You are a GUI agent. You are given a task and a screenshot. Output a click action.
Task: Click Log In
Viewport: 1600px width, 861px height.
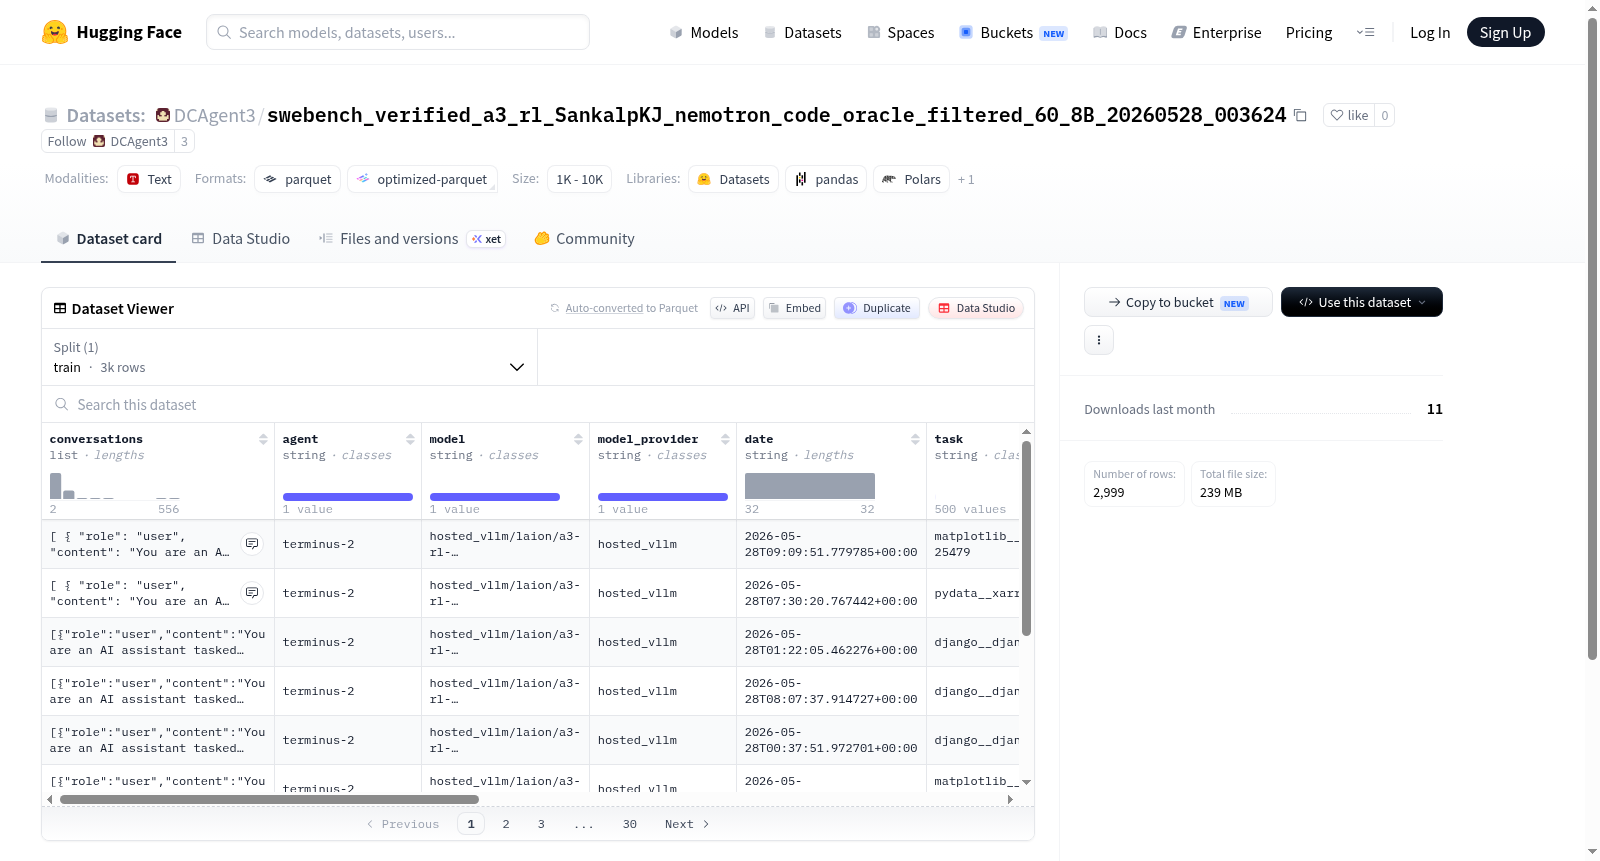pos(1430,32)
